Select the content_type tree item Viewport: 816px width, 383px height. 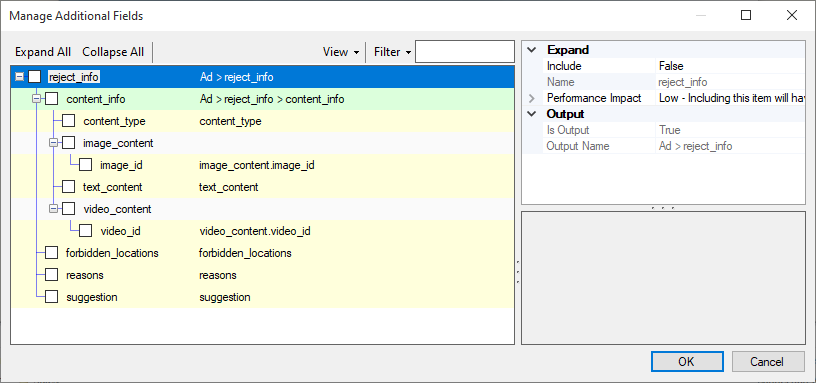pyautogui.click(x=114, y=121)
